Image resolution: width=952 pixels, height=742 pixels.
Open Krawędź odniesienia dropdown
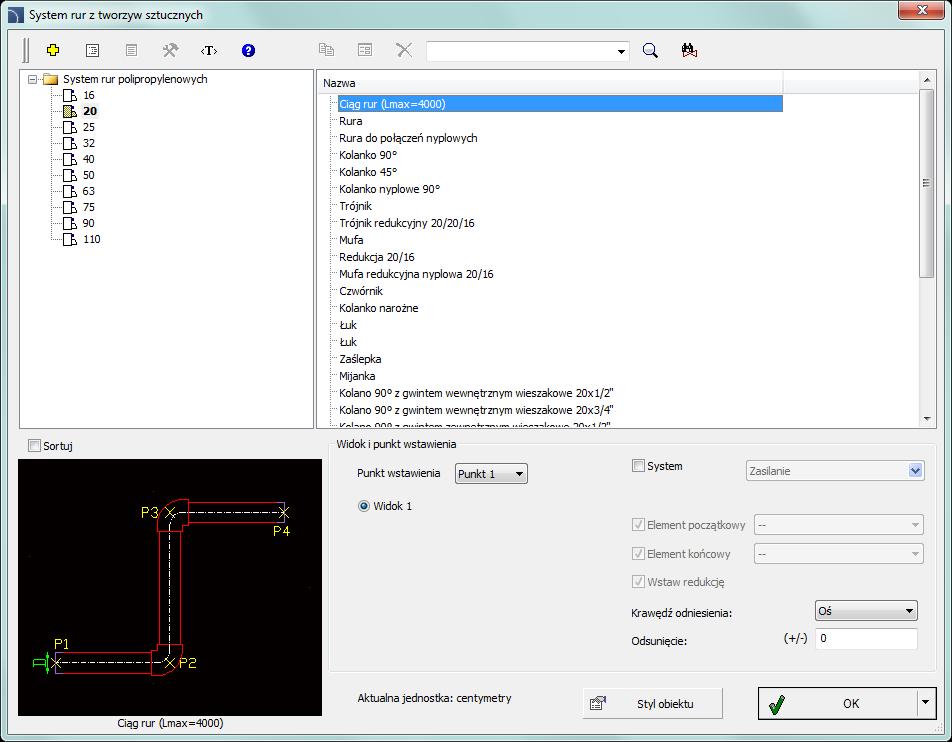click(866, 611)
